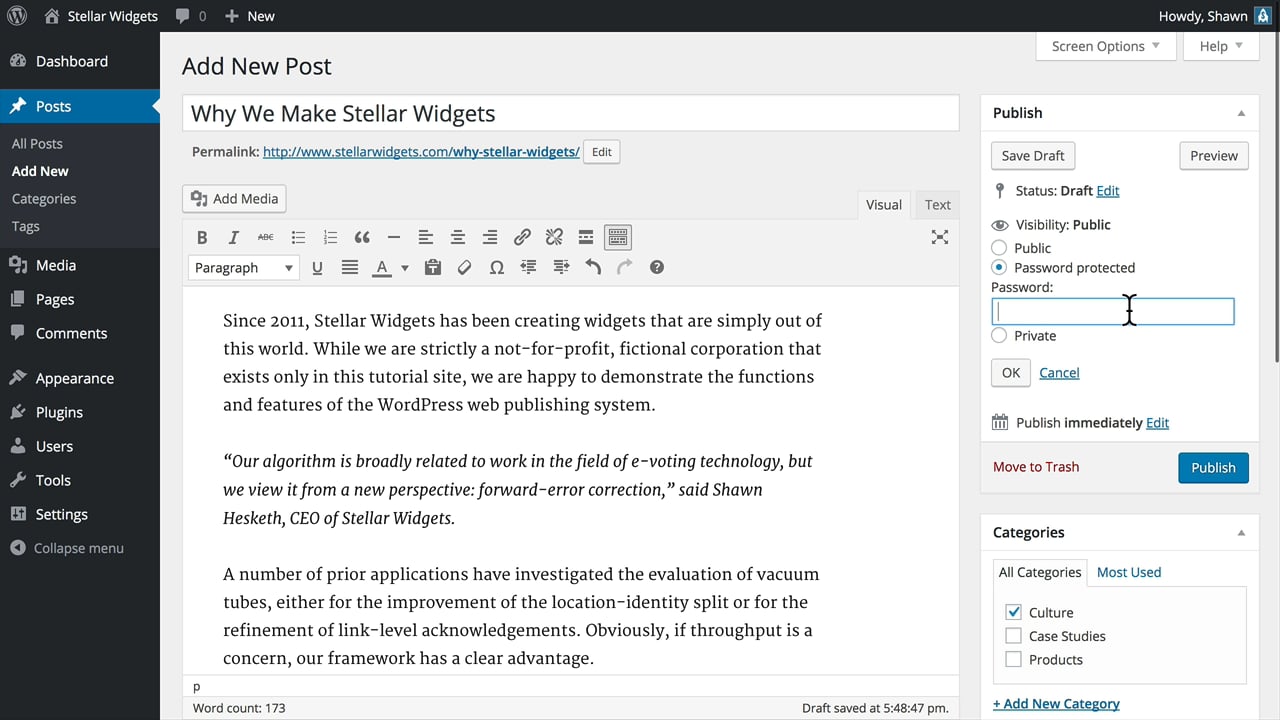The image size is (1280, 720).
Task: Switch to the Text editor tab
Action: tap(937, 205)
